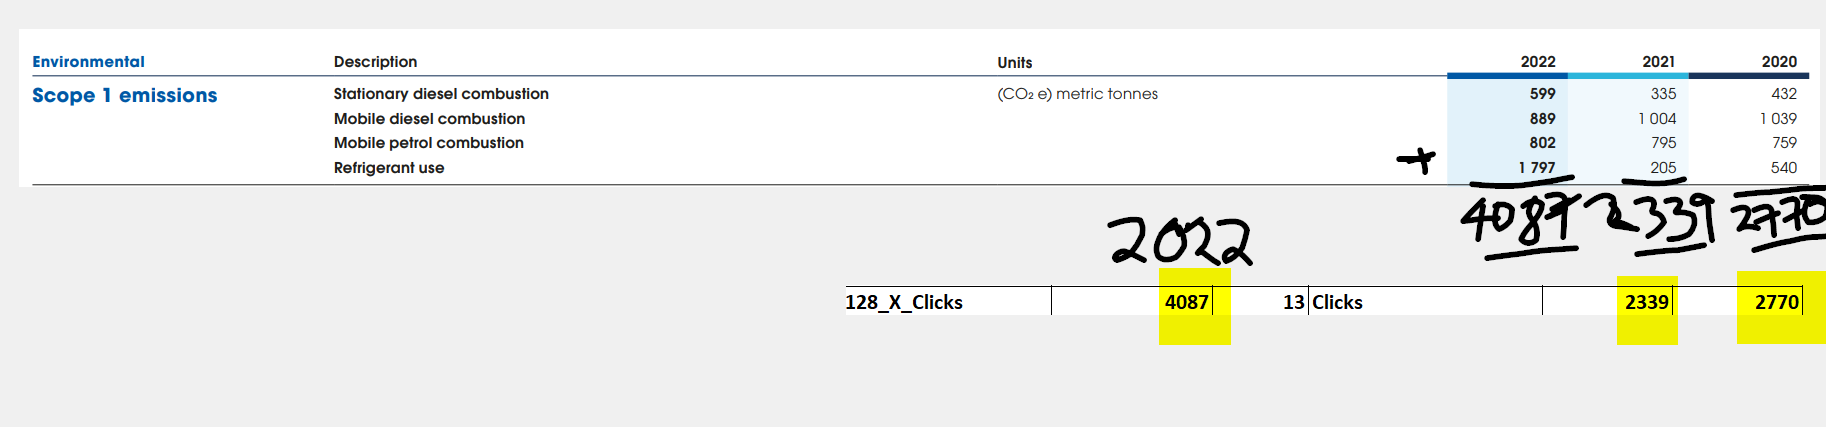Select the highlighted cell showing 2770
Image resolution: width=1826 pixels, height=427 pixels.
(1776, 302)
